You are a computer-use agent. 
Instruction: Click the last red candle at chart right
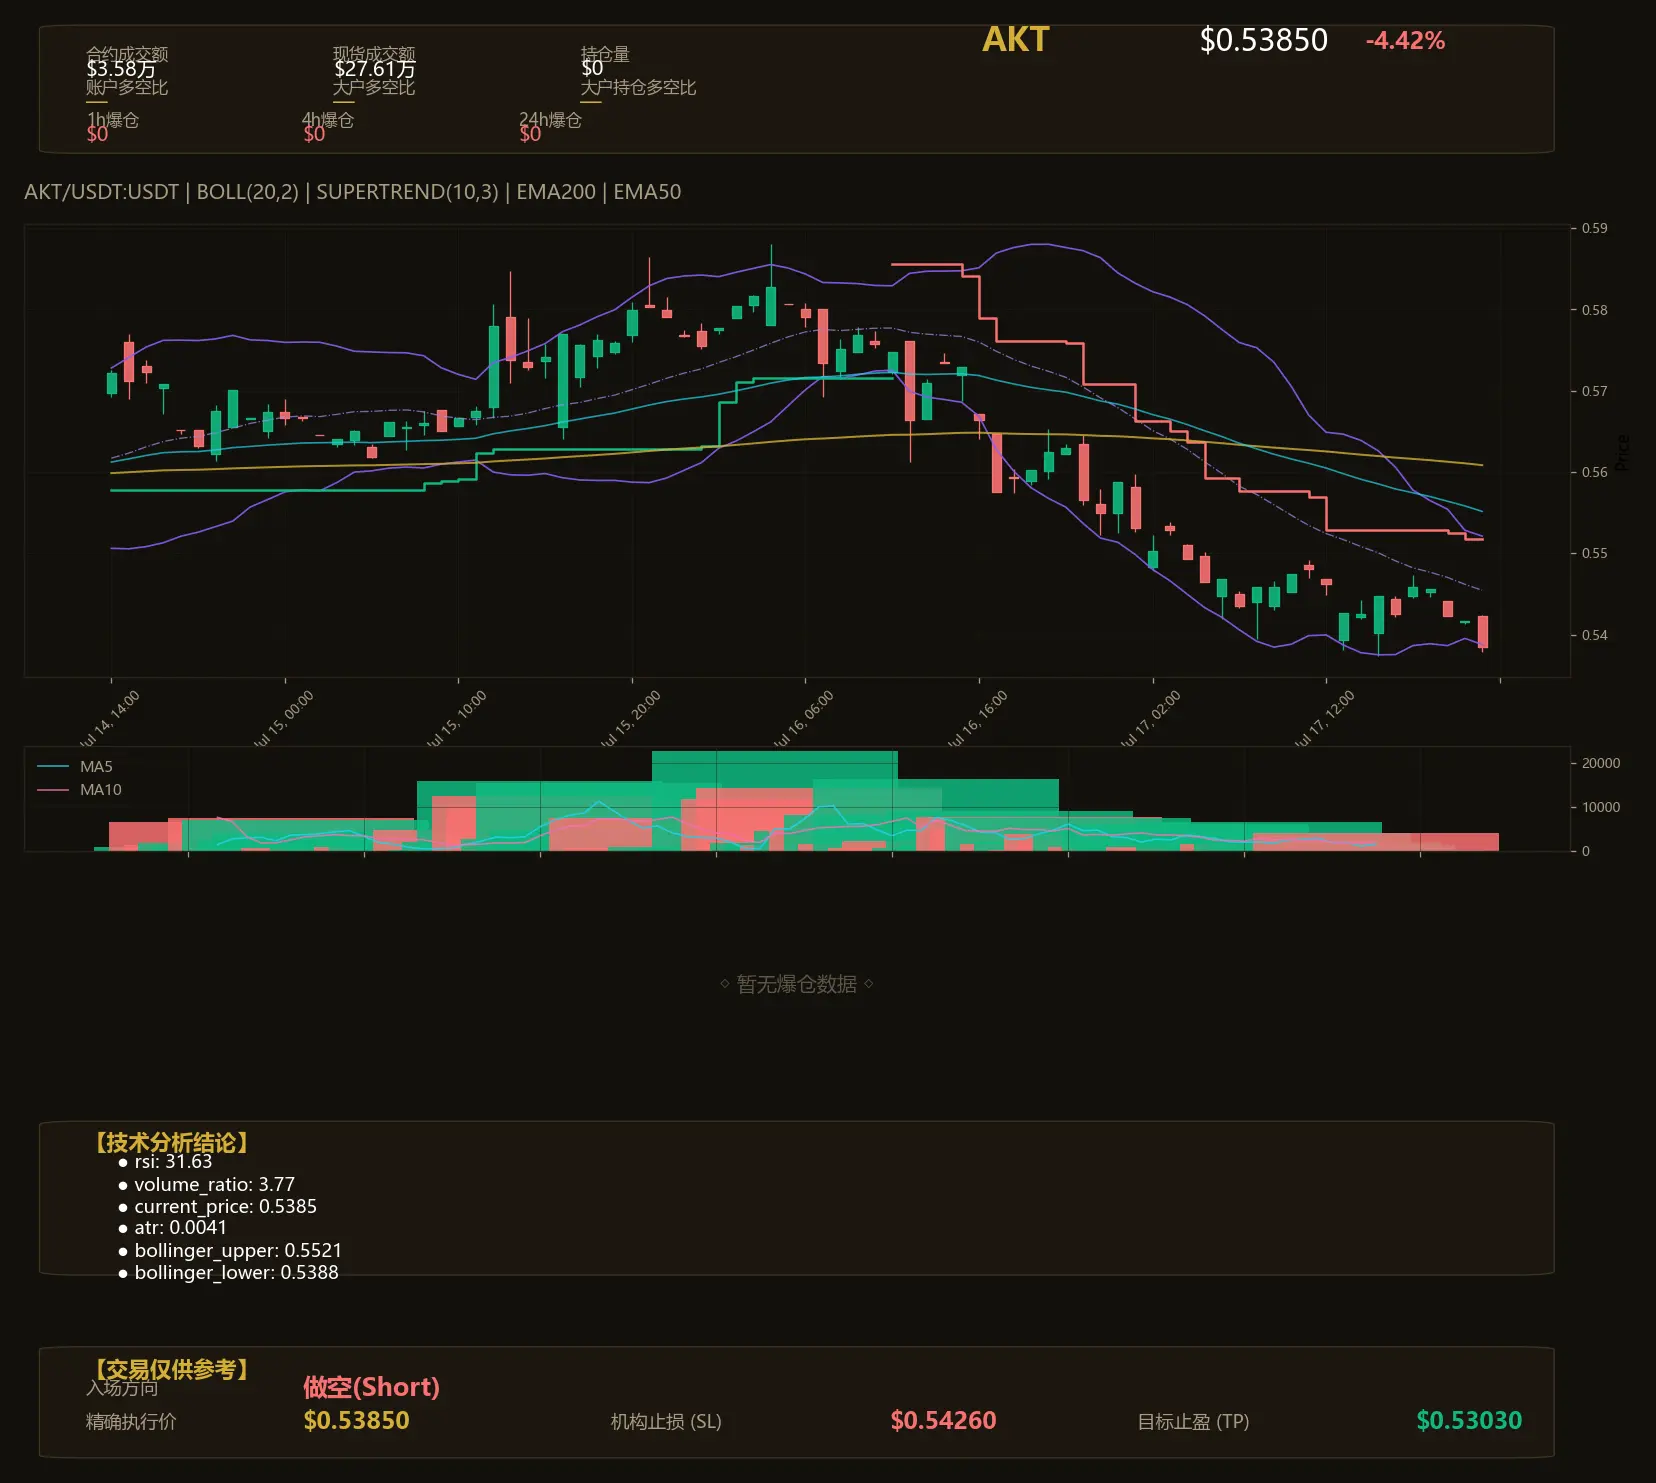[1482, 632]
